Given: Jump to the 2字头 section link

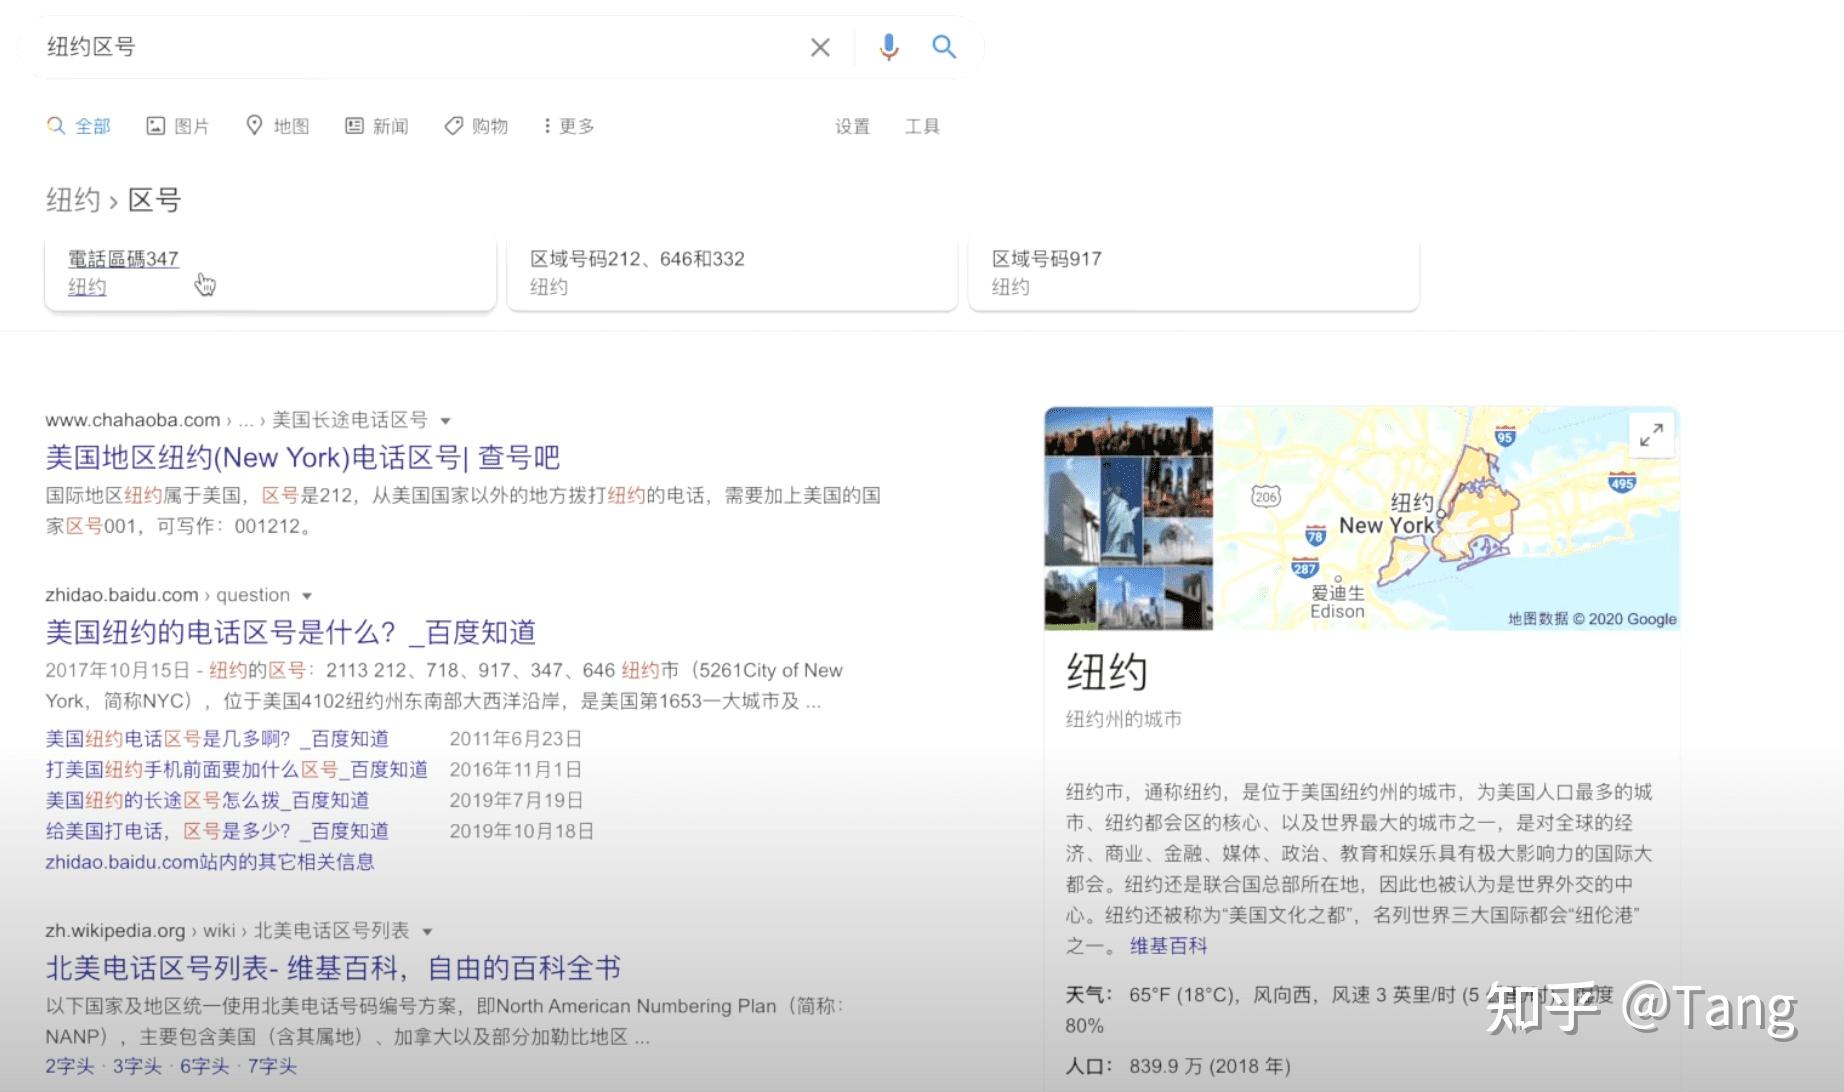Looking at the screenshot, I should [x=70, y=1066].
